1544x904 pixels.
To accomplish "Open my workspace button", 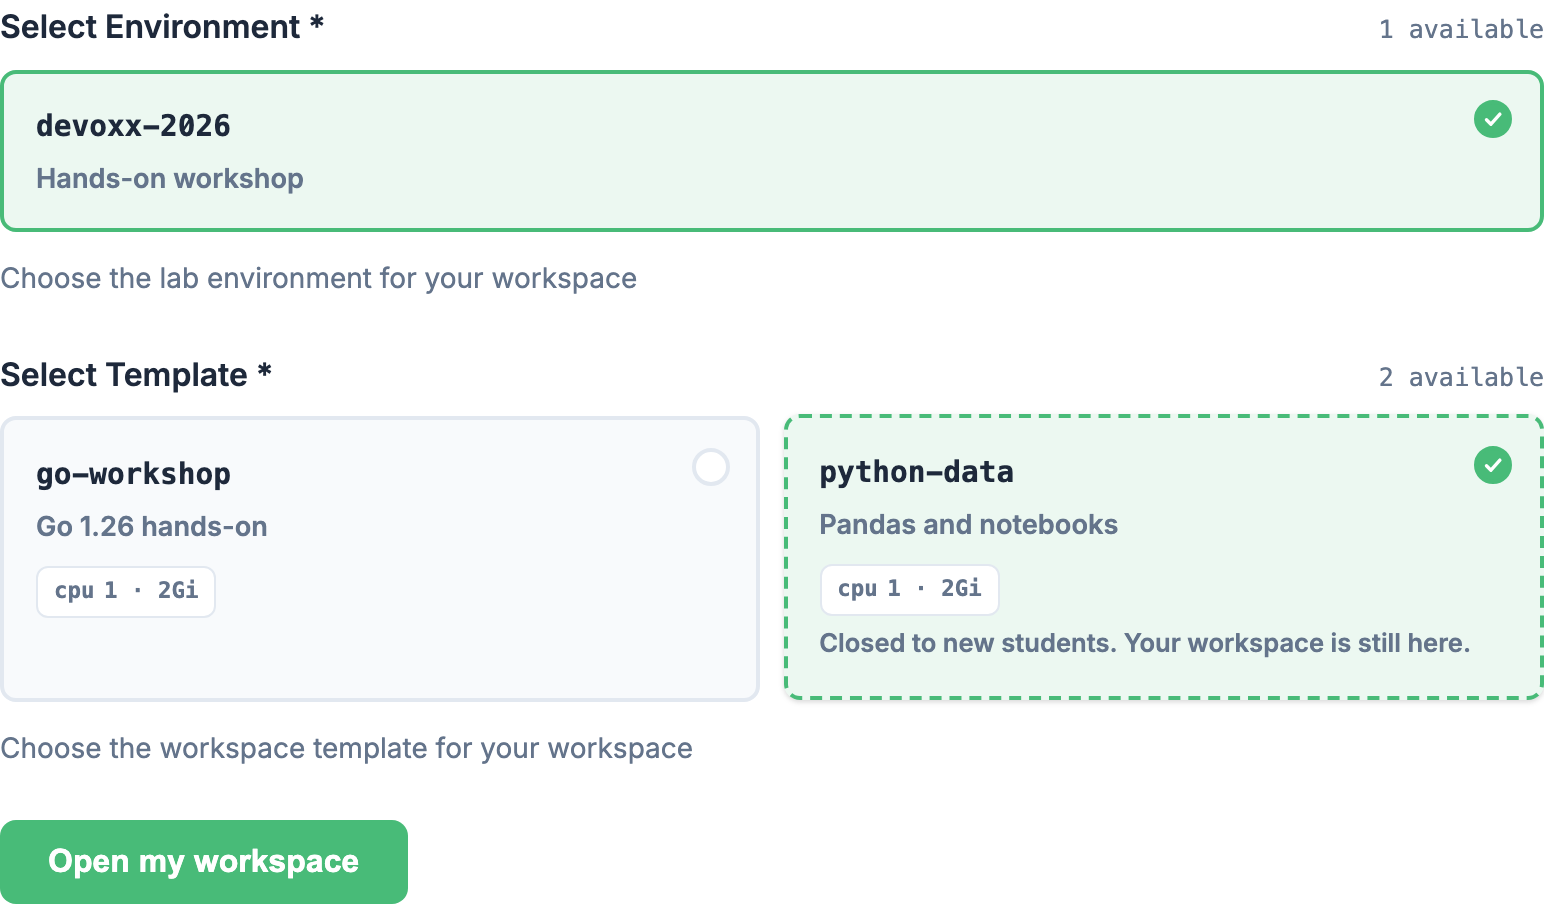I will [204, 862].
